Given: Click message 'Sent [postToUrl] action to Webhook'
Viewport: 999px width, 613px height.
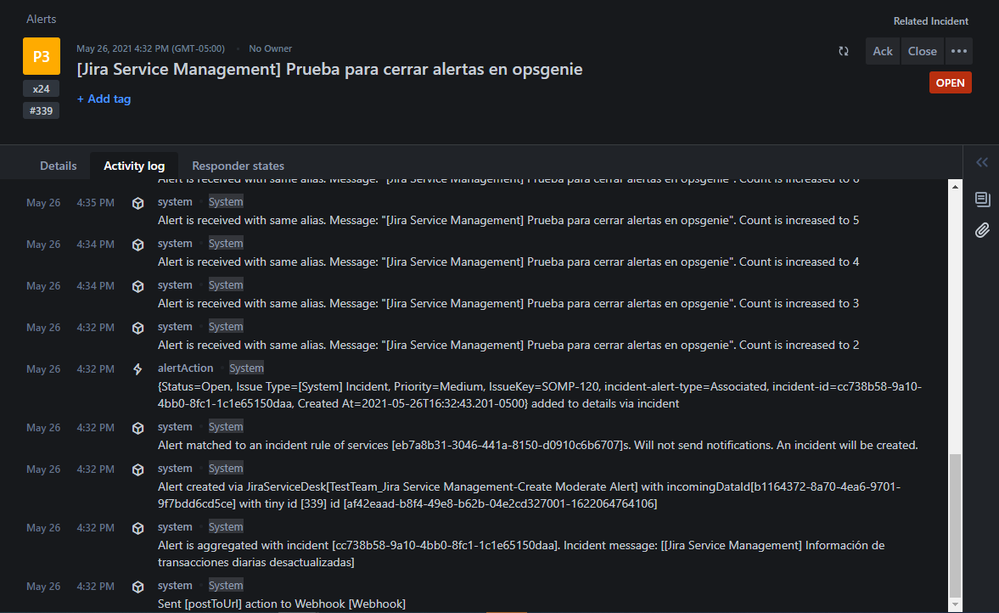Looking at the screenshot, I should [282, 603].
